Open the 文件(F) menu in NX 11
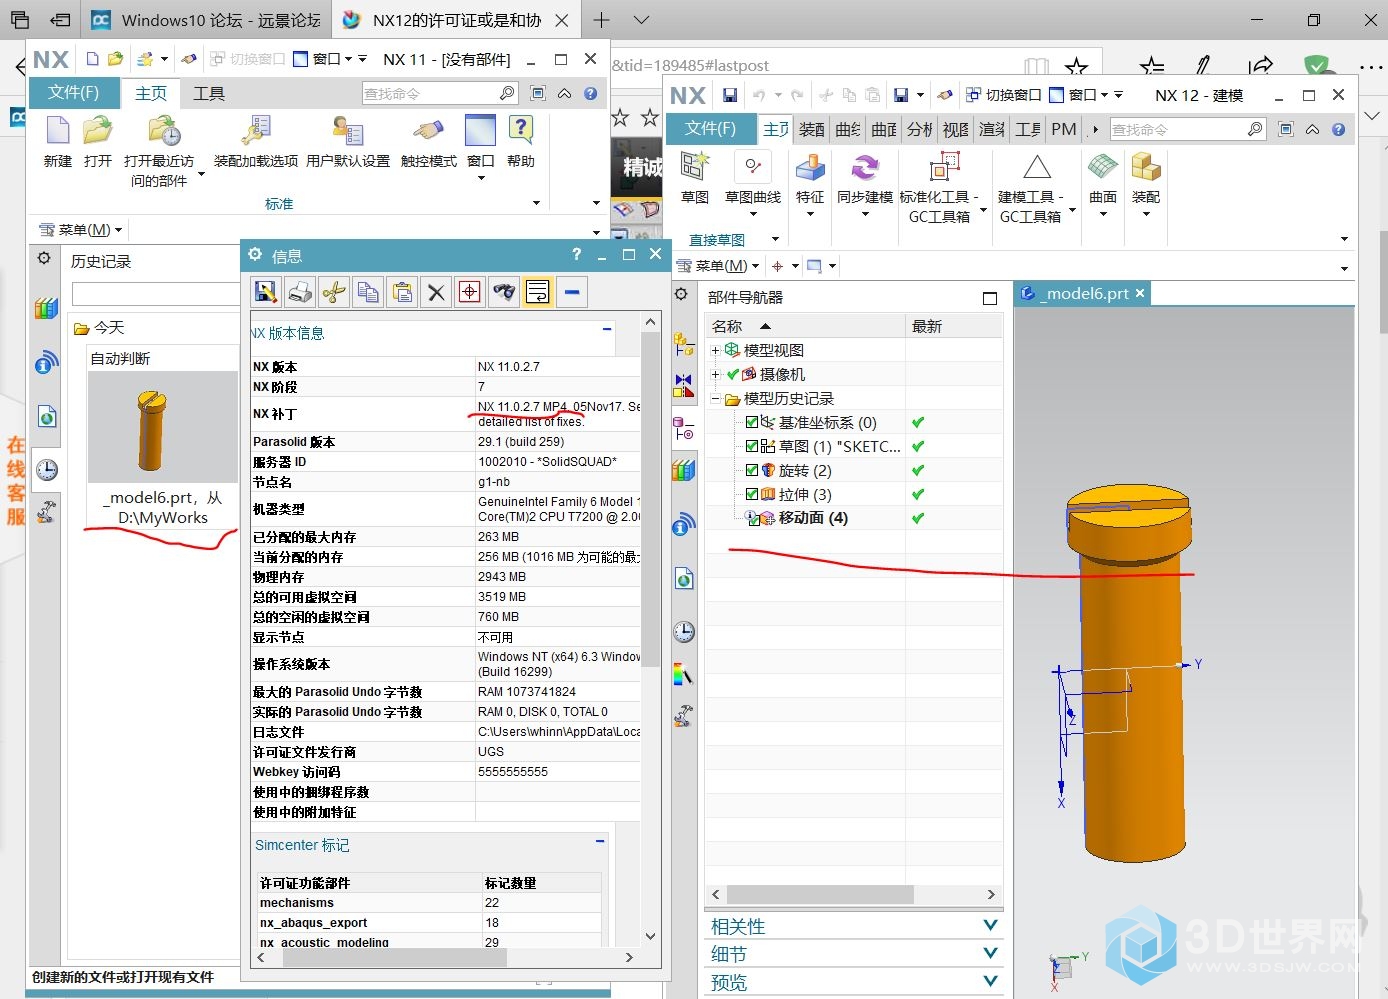1388x999 pixels. point(73,93)
